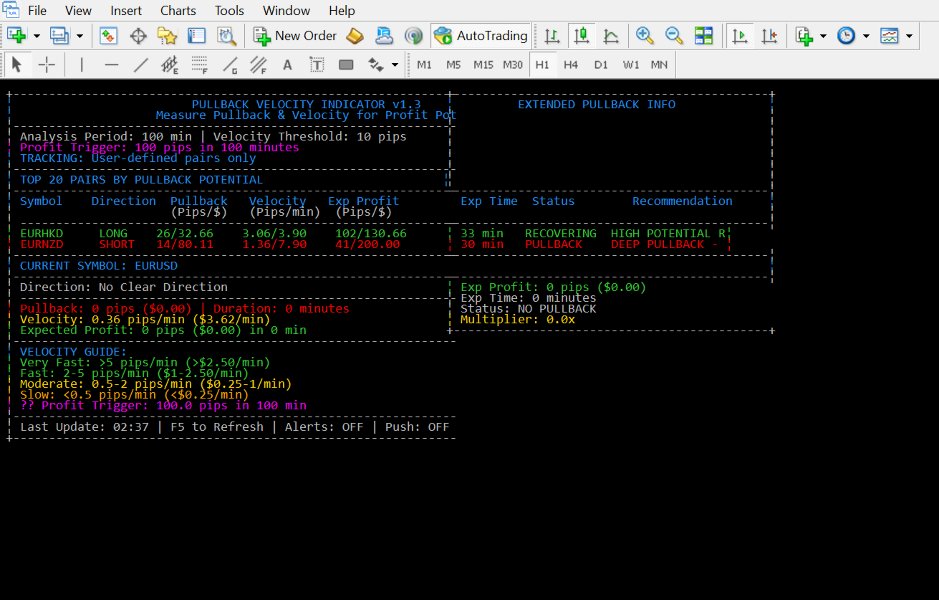Choose the Arrows objects icon
The width and height of the screenshot is (939, 600).
375,65
